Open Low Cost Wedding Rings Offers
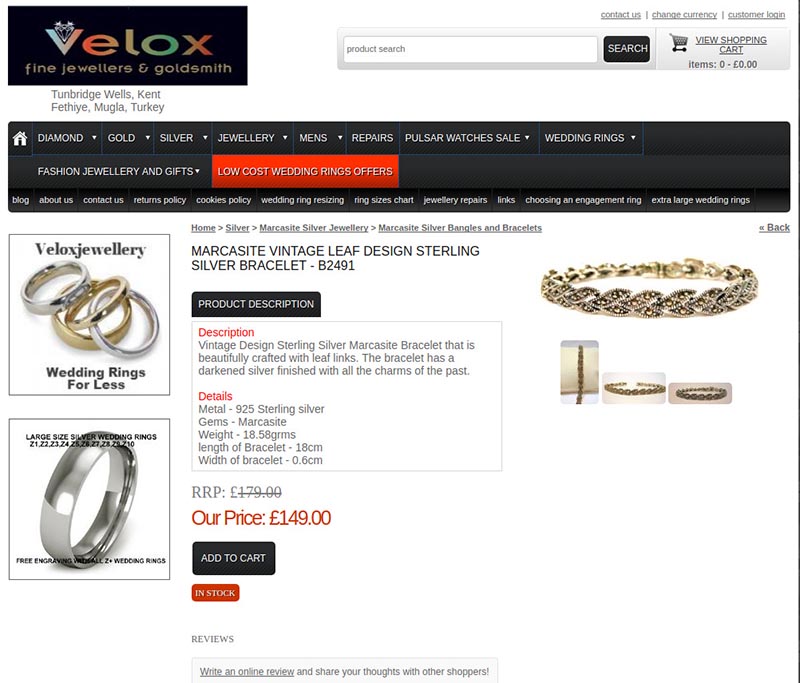The image size is (800, 683). pyautogui.click(x=305, y=171)
